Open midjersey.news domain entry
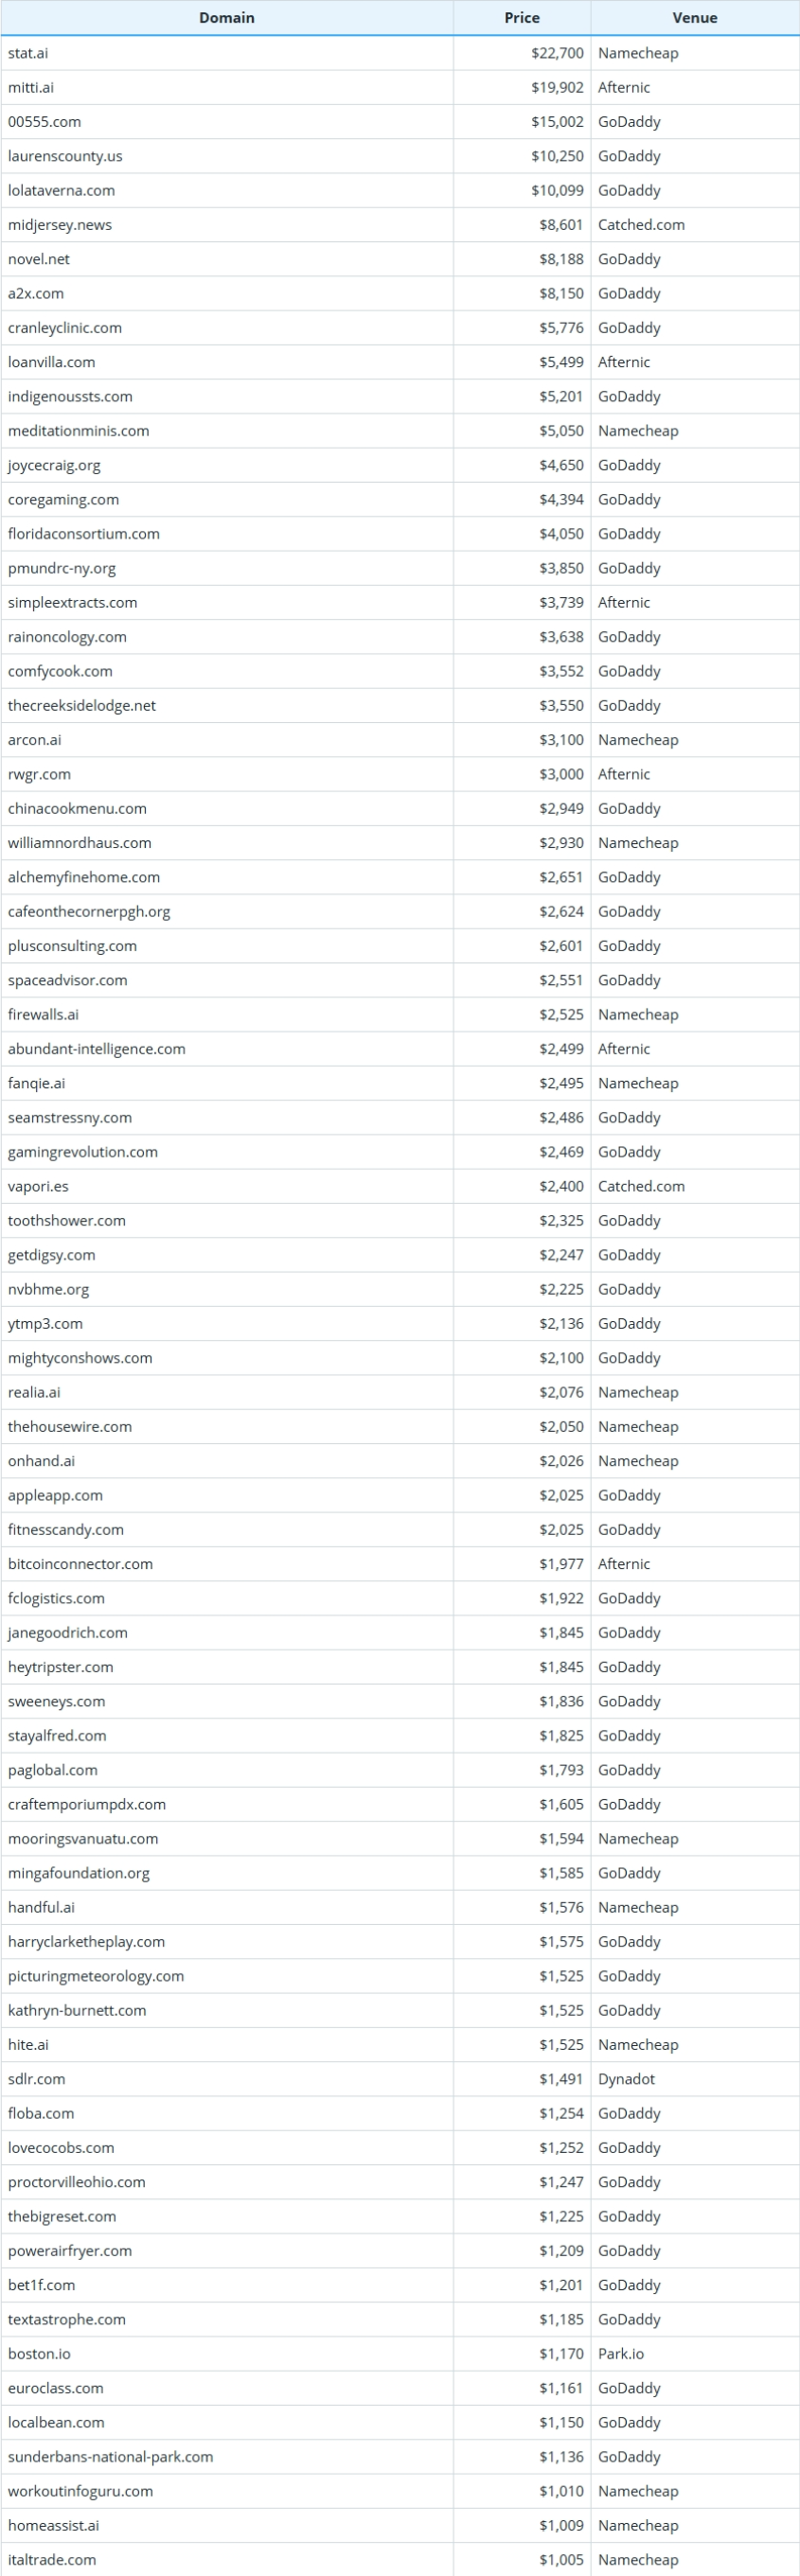 click(60, 225)
